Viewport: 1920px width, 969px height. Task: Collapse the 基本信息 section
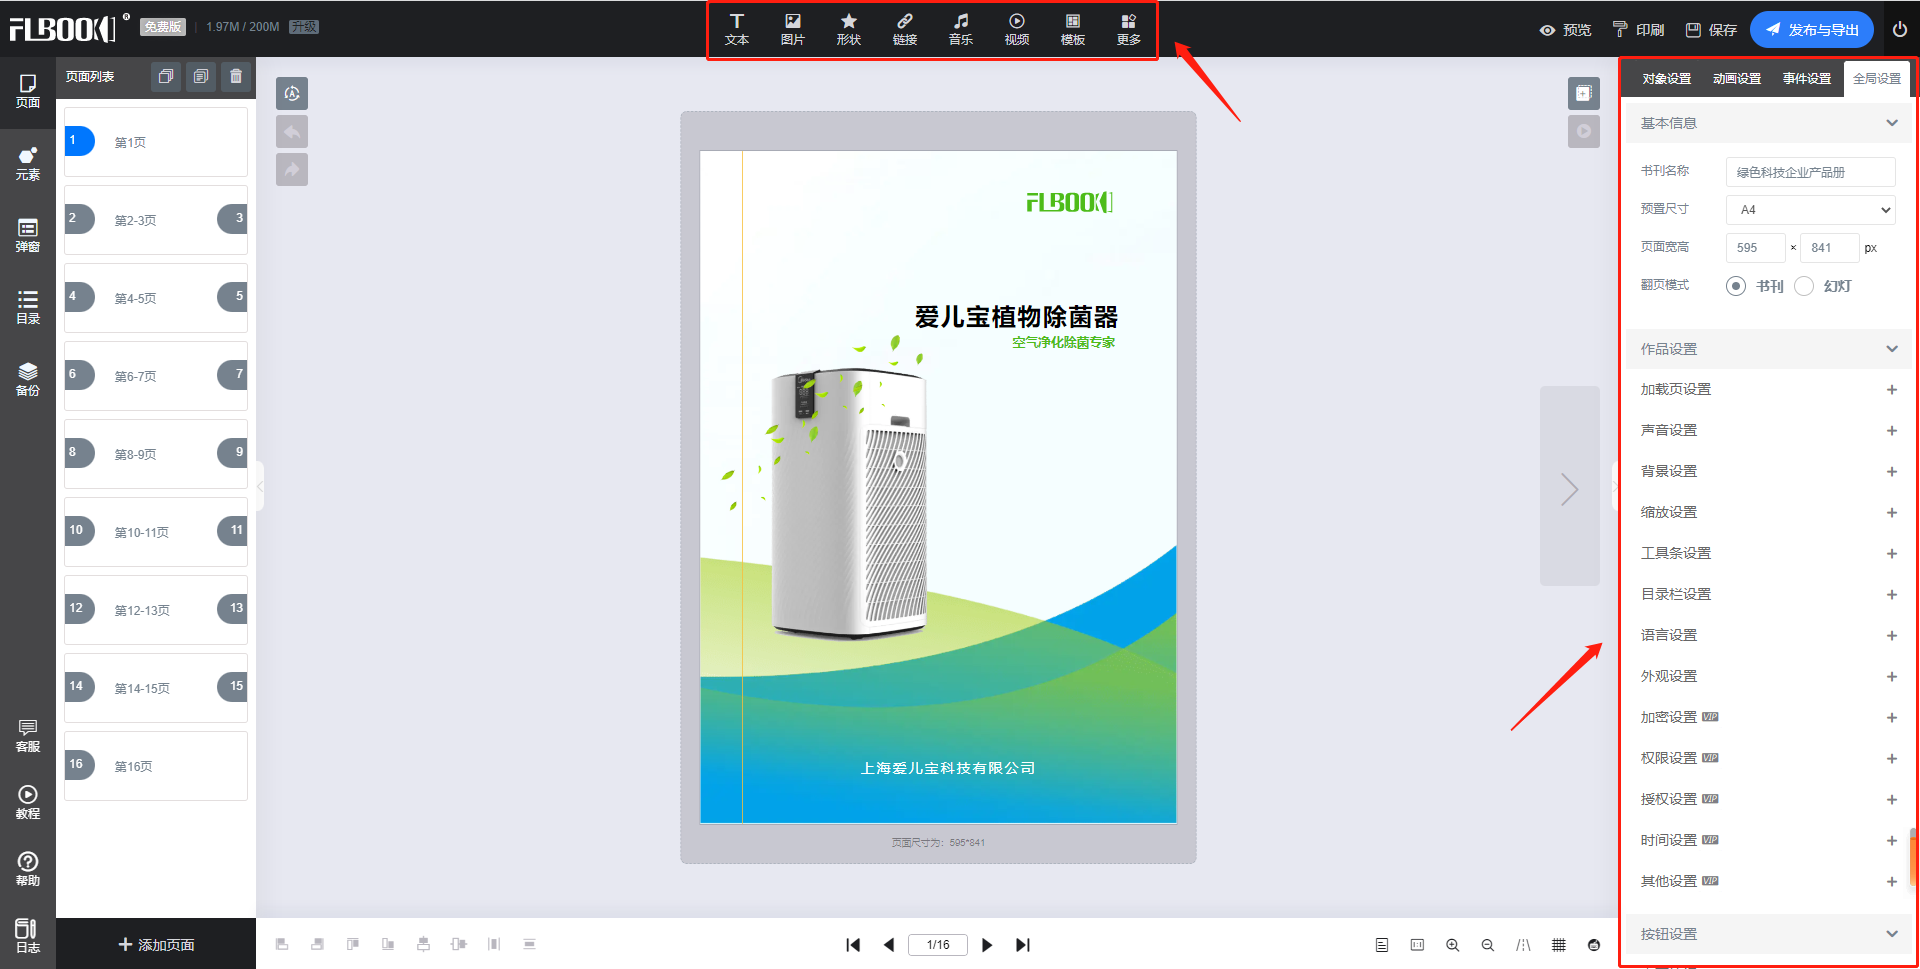point(1892,123)
